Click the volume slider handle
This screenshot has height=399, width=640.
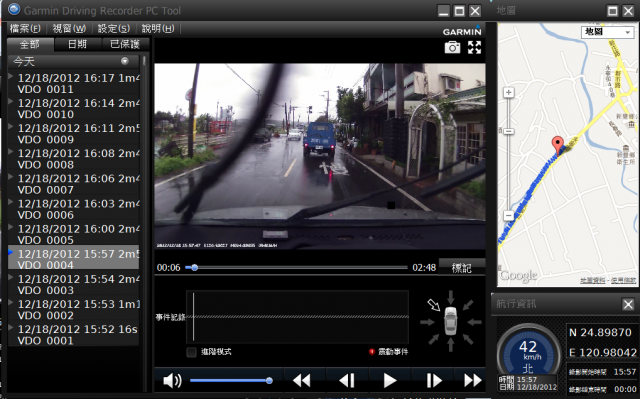269,381
